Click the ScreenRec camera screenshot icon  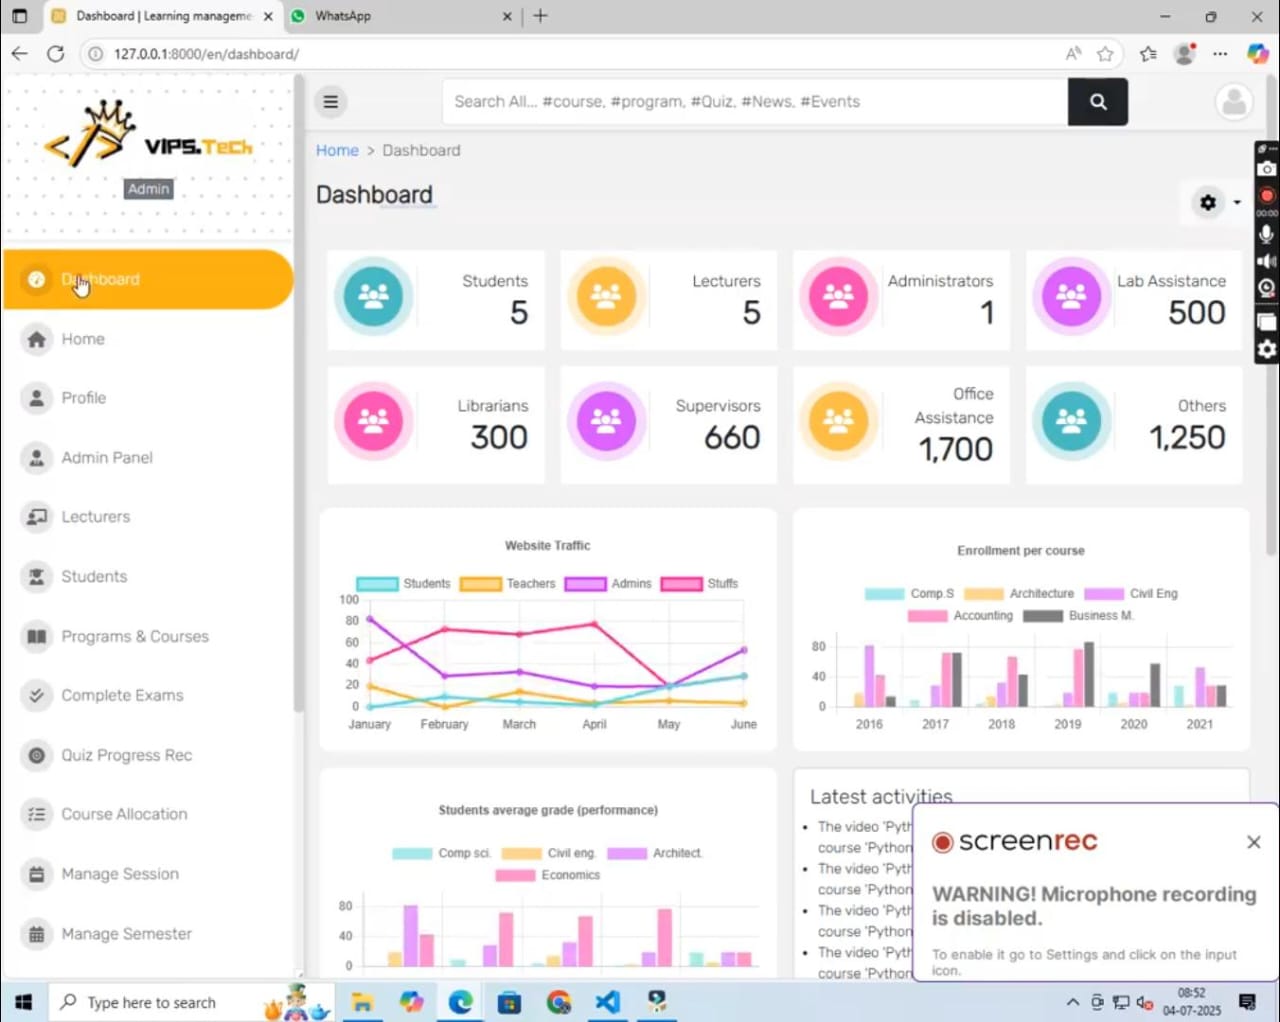tap(1267, 169)
